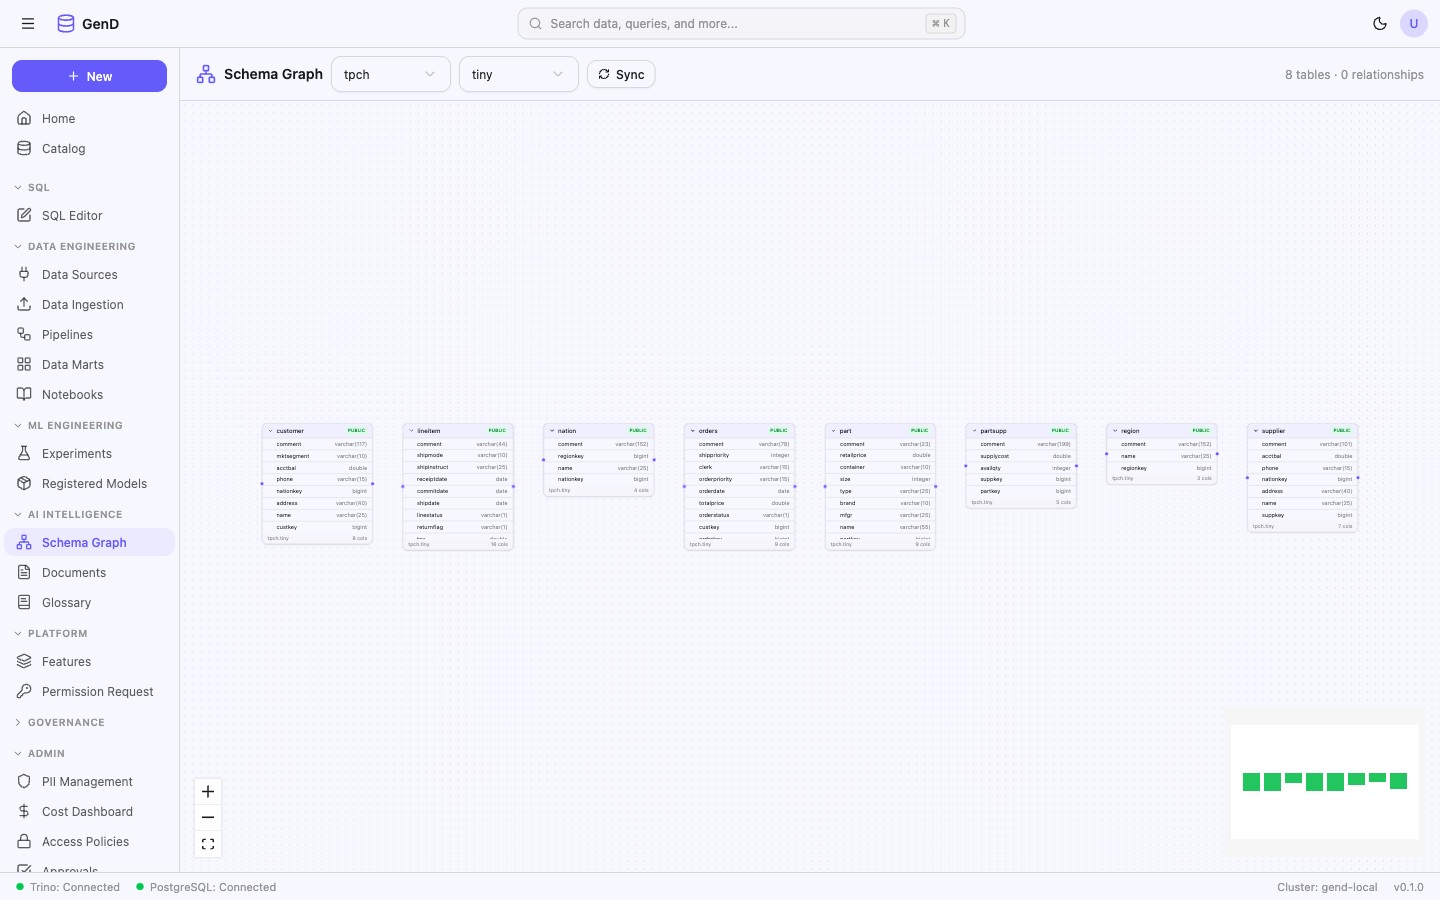Open the tpch catalog dropdown

pos(390,75)
